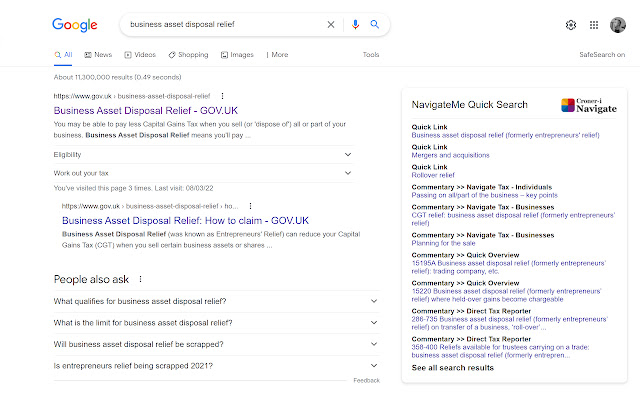Open 358-400 Reliefs available for trustees link
This screenshot has width=640, height=400.
click(x=500, y=351)
